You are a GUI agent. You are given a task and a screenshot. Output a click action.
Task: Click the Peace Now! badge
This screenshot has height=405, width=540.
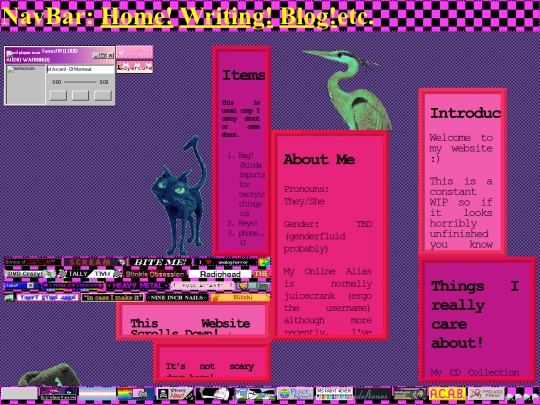[x=295, y=394]
